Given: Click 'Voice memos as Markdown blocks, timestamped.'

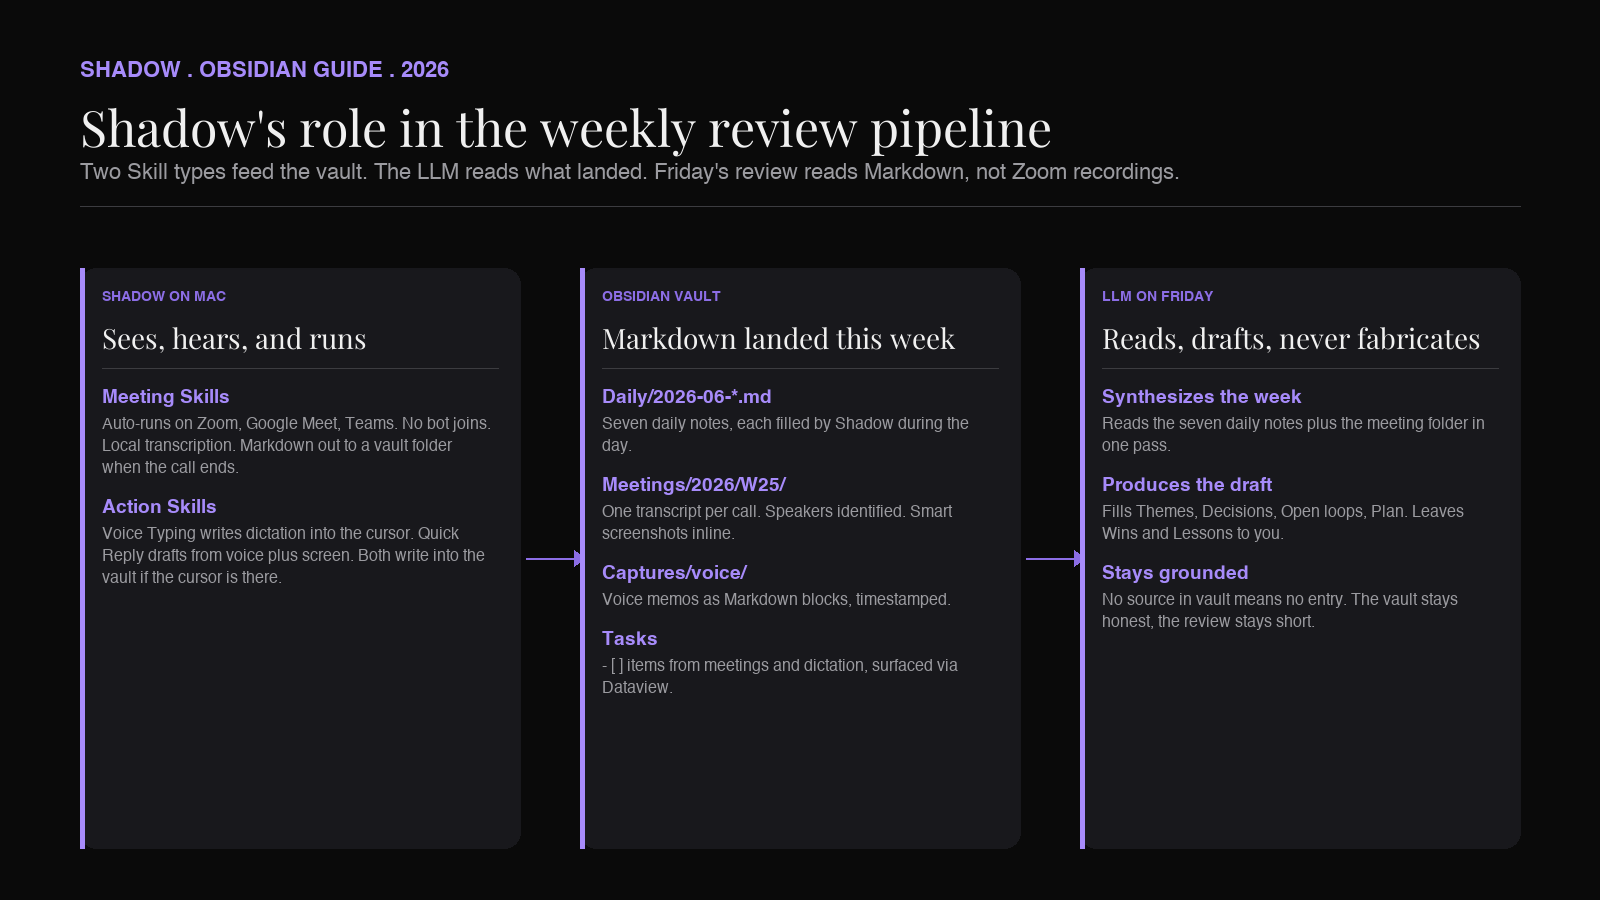Looking at the screenshot, I should [776, 599].
